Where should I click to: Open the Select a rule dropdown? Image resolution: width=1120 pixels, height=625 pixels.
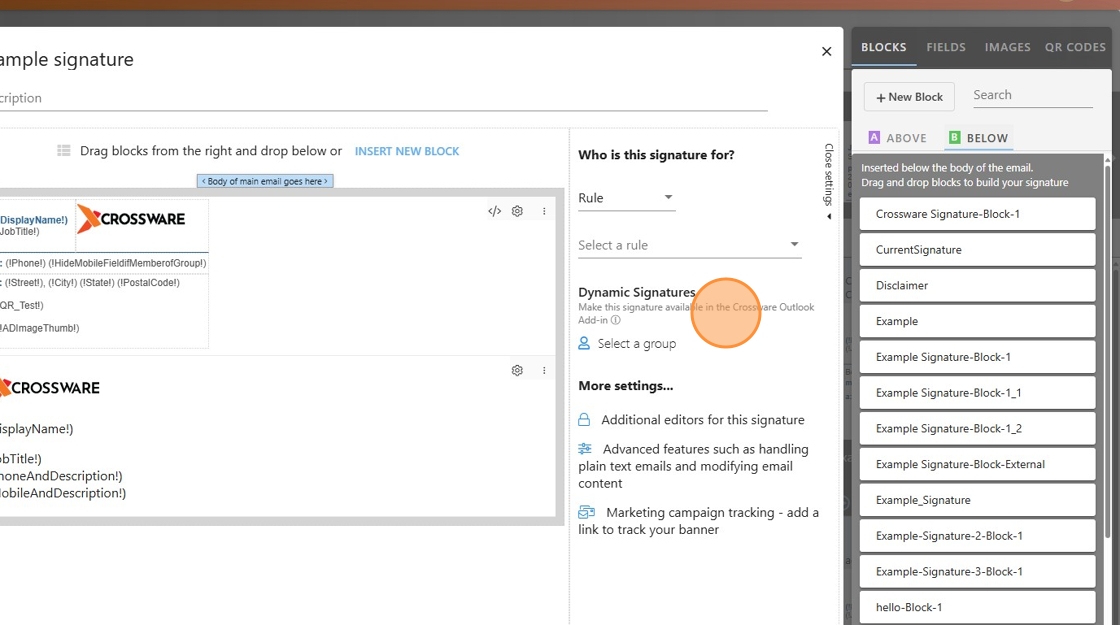coord(689,245)
